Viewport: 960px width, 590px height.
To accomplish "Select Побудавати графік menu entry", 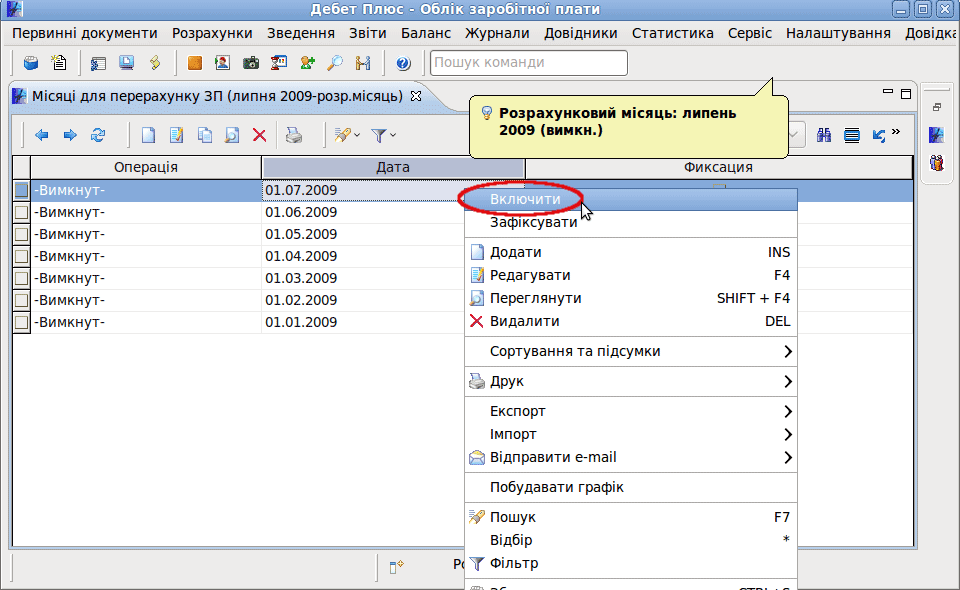I will pos(631,487).
